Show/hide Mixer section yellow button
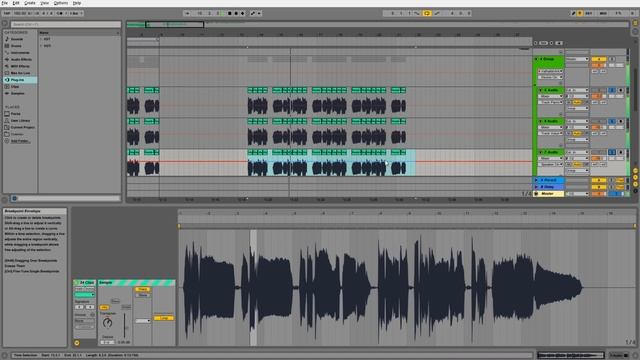The height and width of the screenshot is (360, 640). click(636, 184)
